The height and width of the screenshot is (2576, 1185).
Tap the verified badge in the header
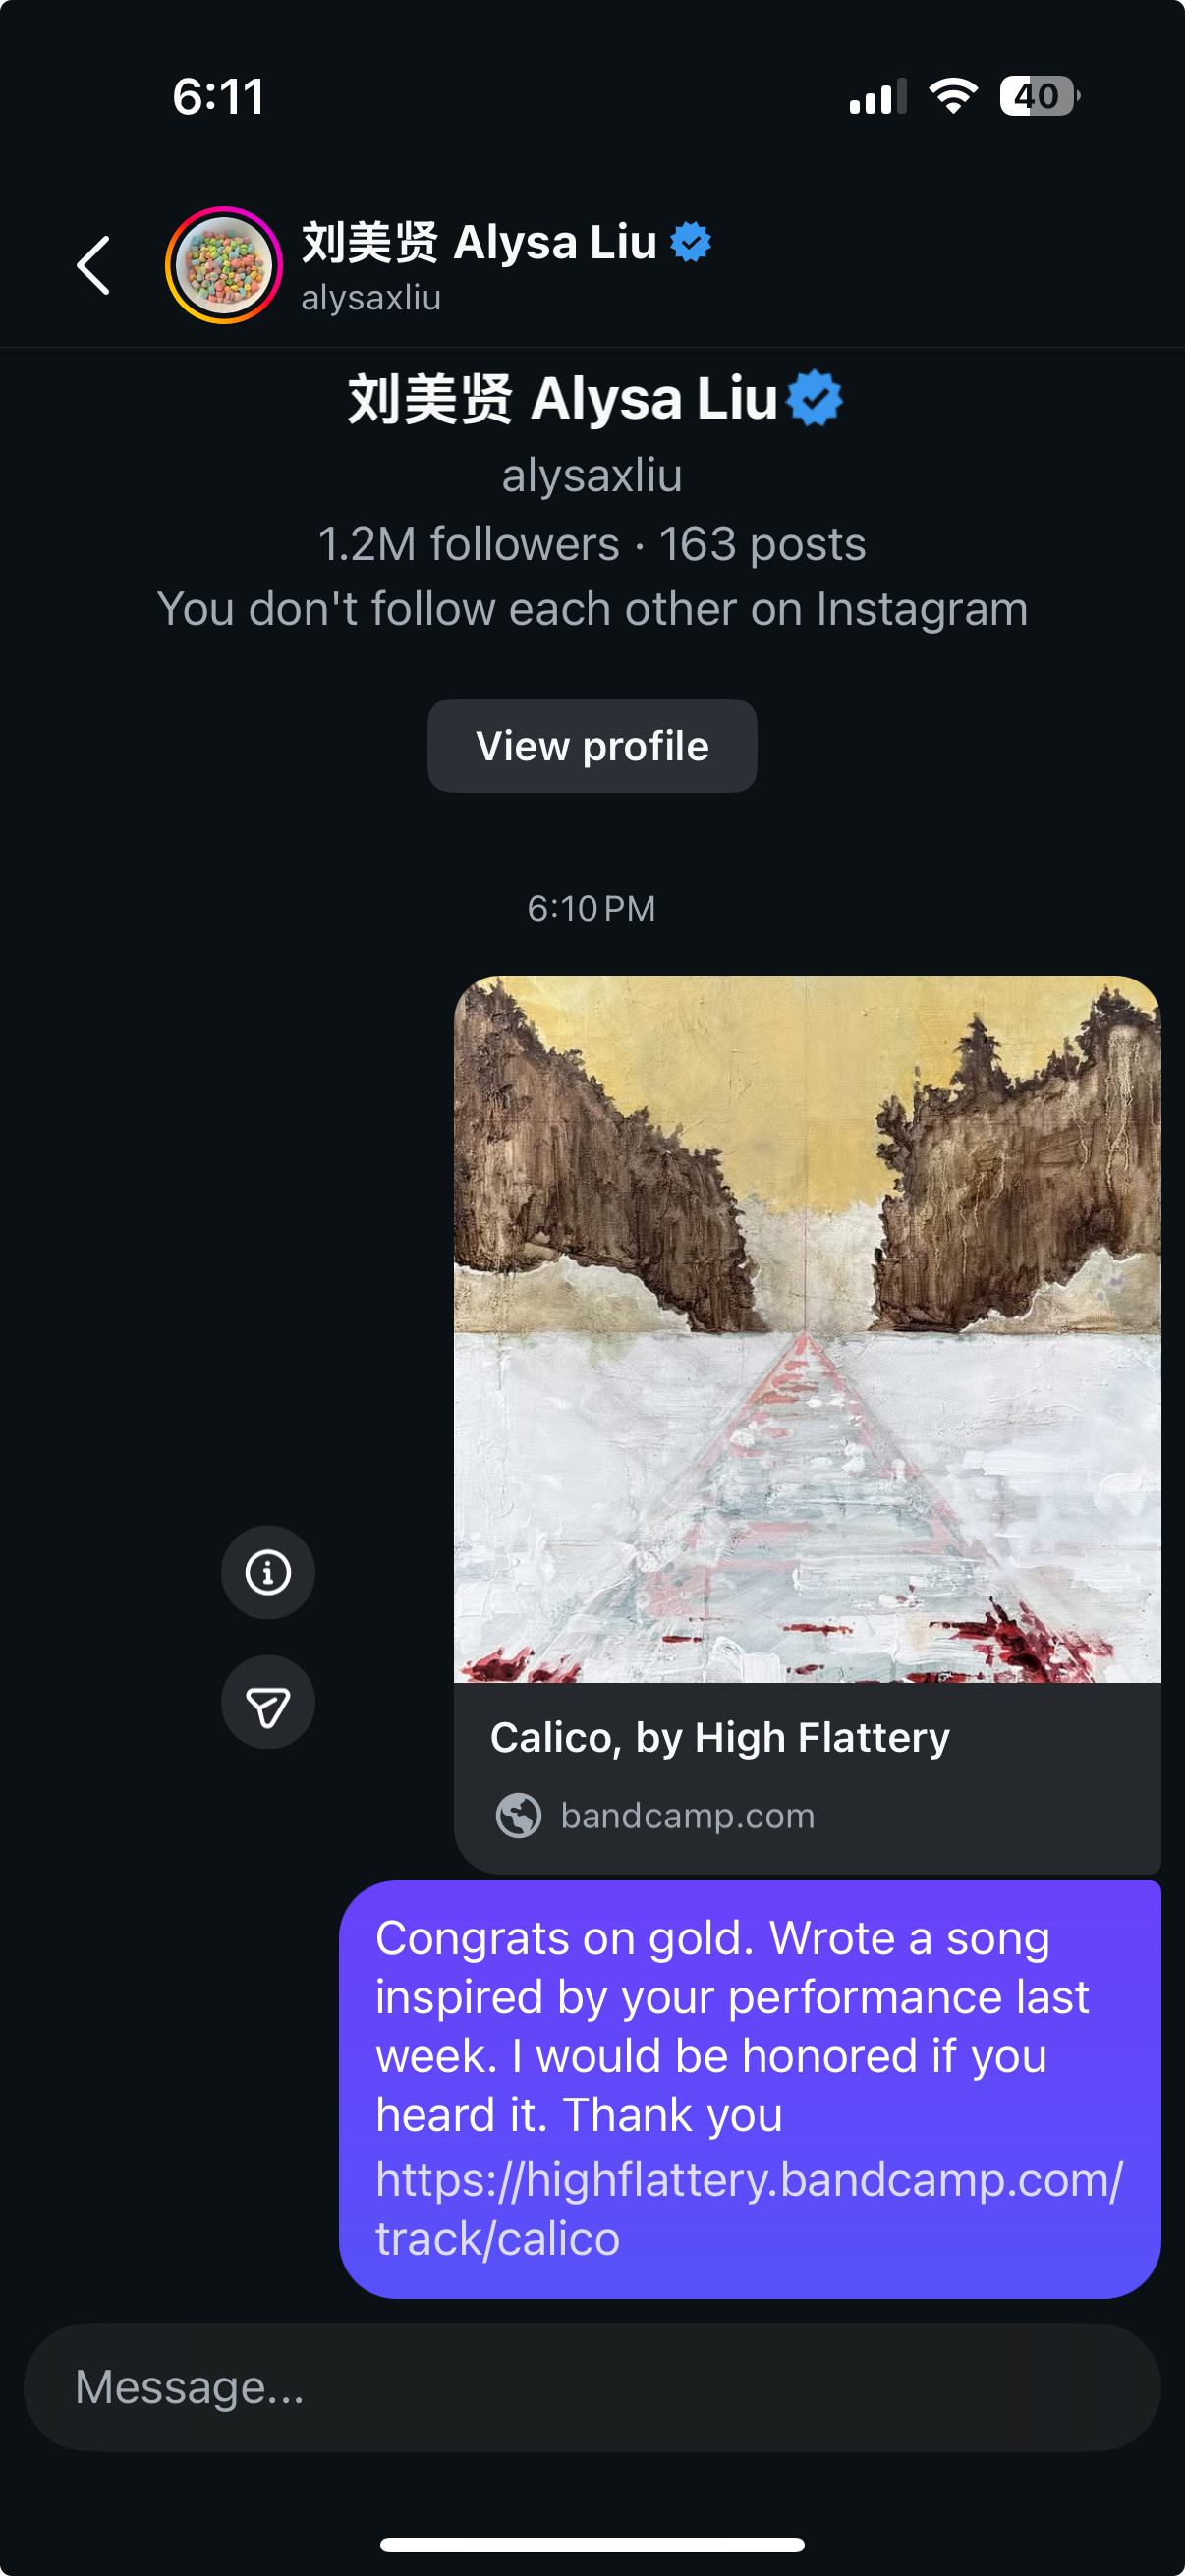[x=690, y=242]
